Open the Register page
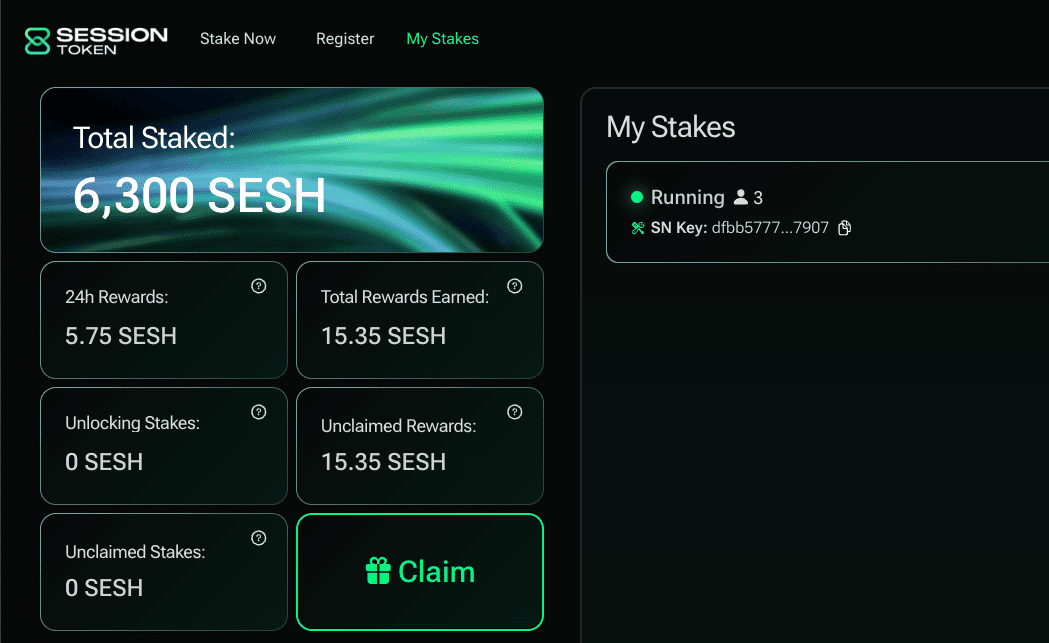This screenshot has width=1049, height=643. 345,39
